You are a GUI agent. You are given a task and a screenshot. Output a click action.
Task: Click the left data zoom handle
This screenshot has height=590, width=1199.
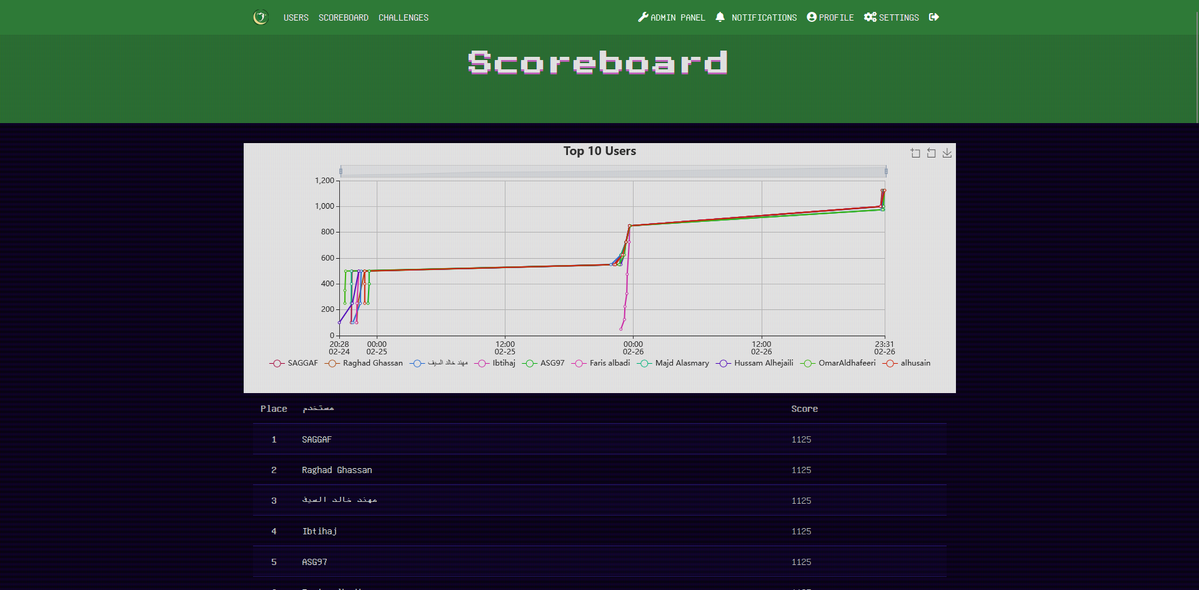[x=340, y=172]
